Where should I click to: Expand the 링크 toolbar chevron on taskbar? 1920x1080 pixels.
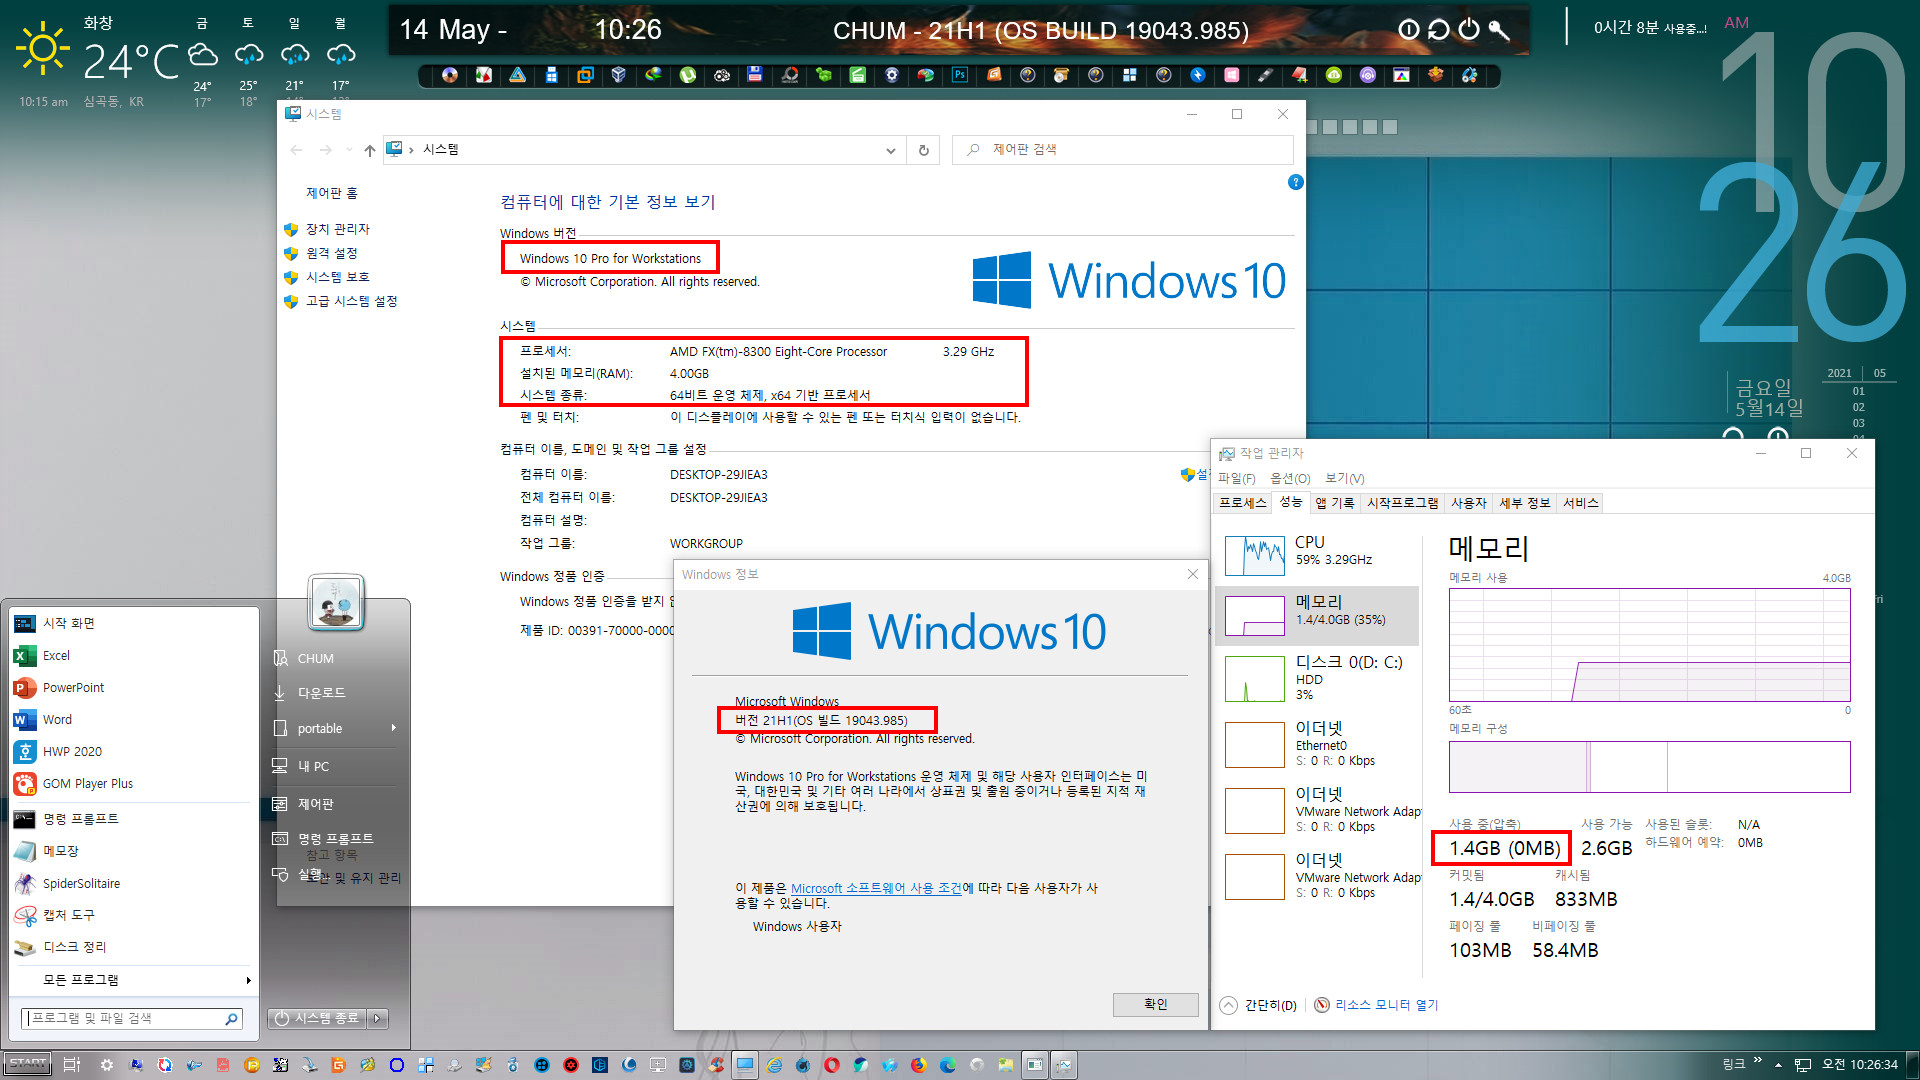1757,1062
